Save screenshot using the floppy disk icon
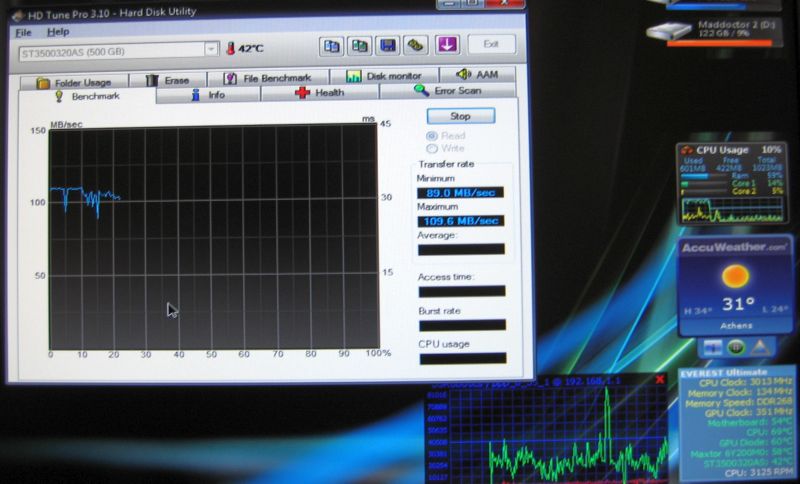The image size is (800, 484). pos(388,45)
